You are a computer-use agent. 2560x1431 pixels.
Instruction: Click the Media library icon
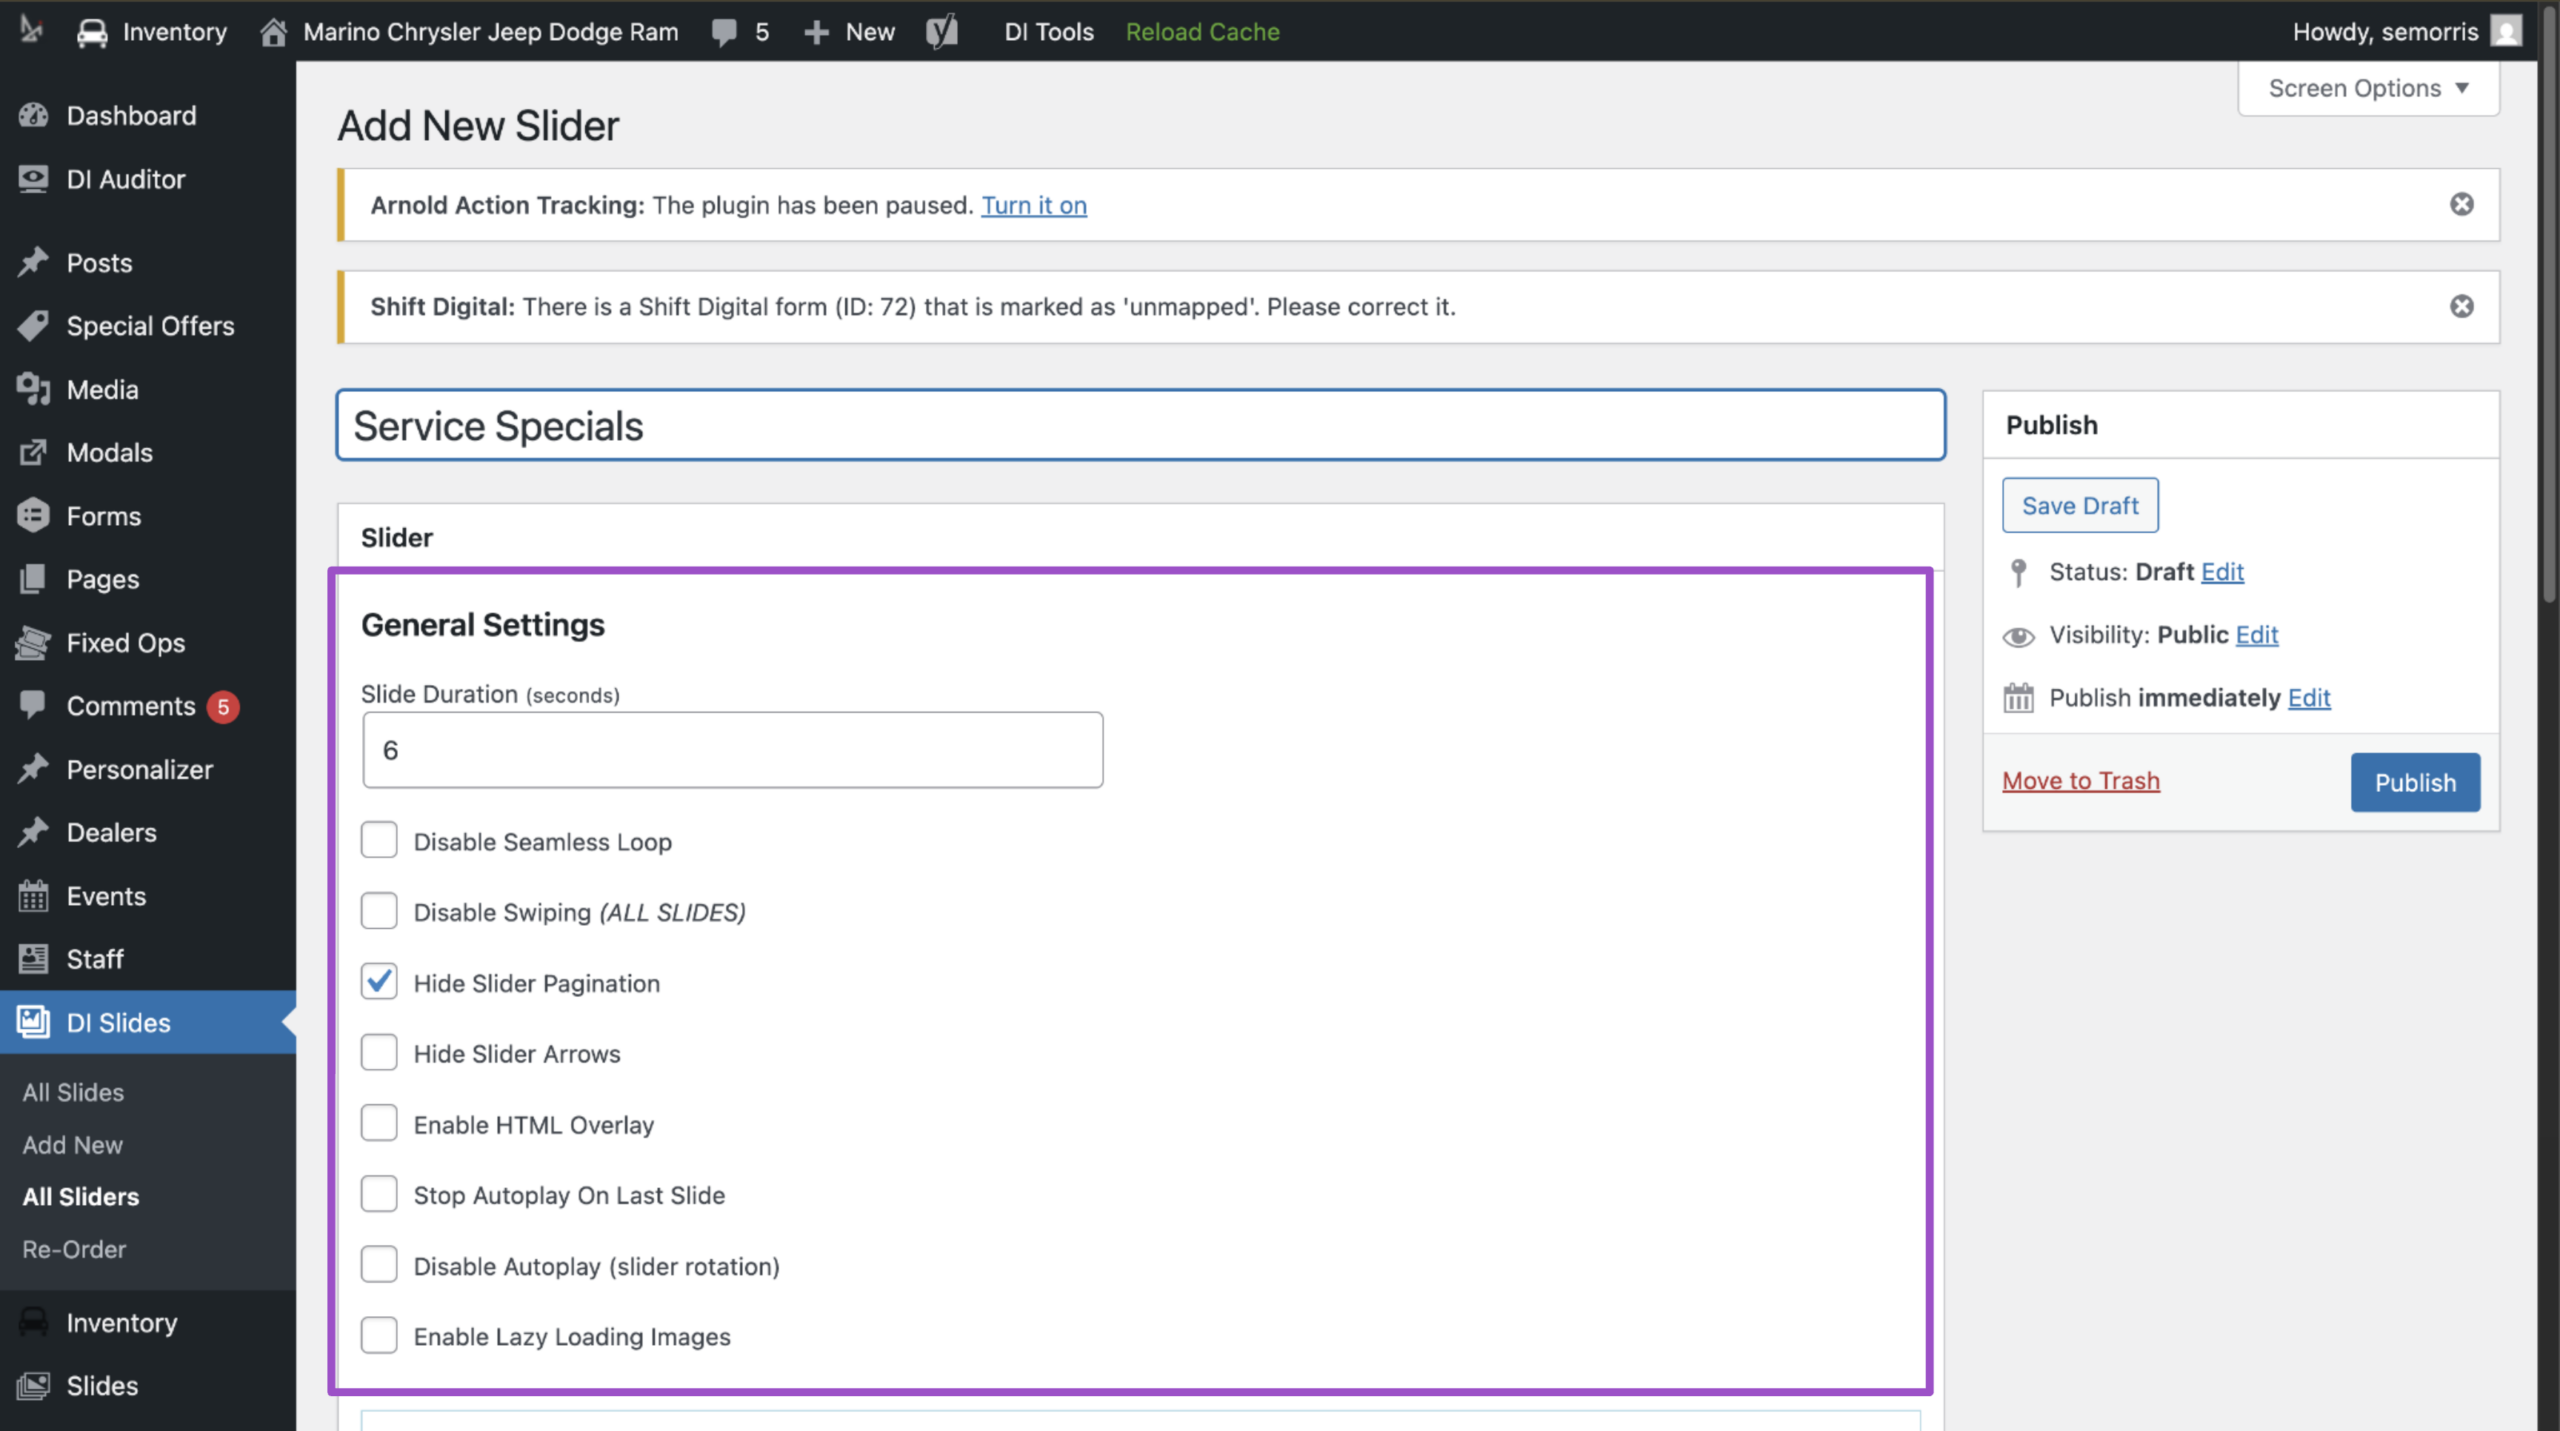[33, 389]
